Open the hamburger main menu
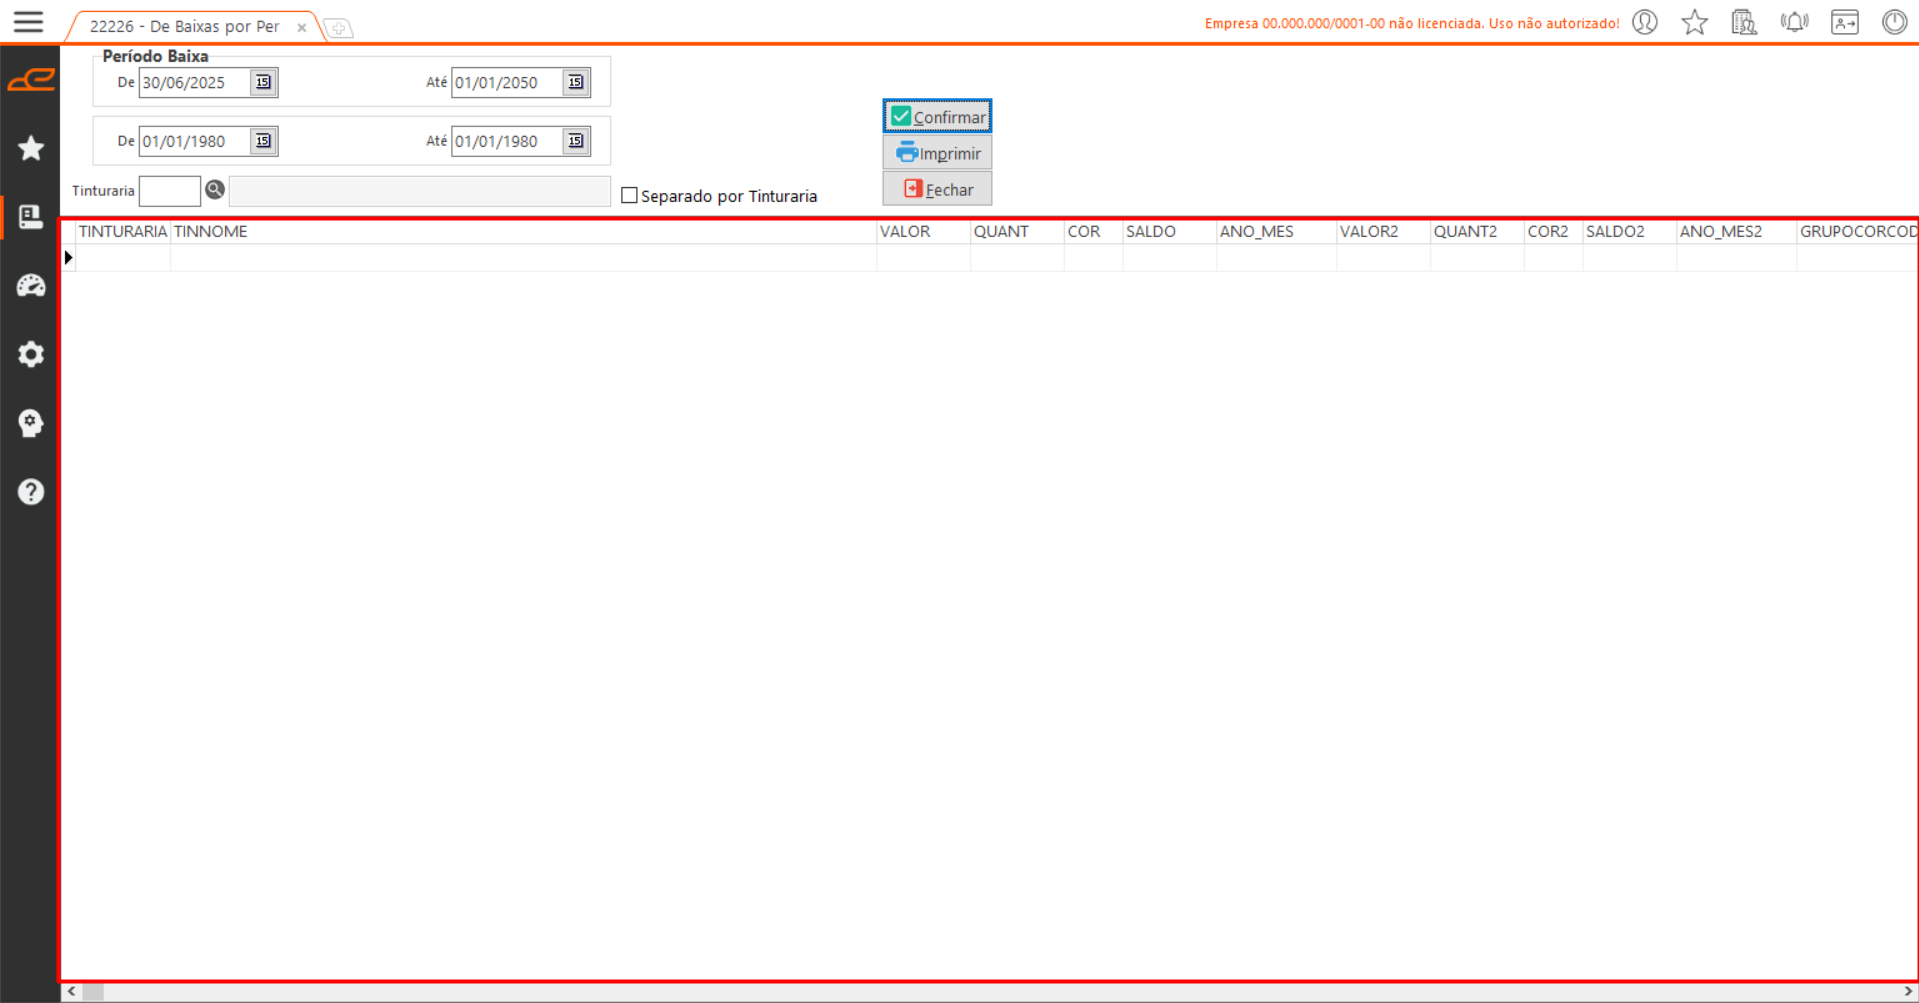The height and width of the screenshot is (1003, 1919). (28, 22)
